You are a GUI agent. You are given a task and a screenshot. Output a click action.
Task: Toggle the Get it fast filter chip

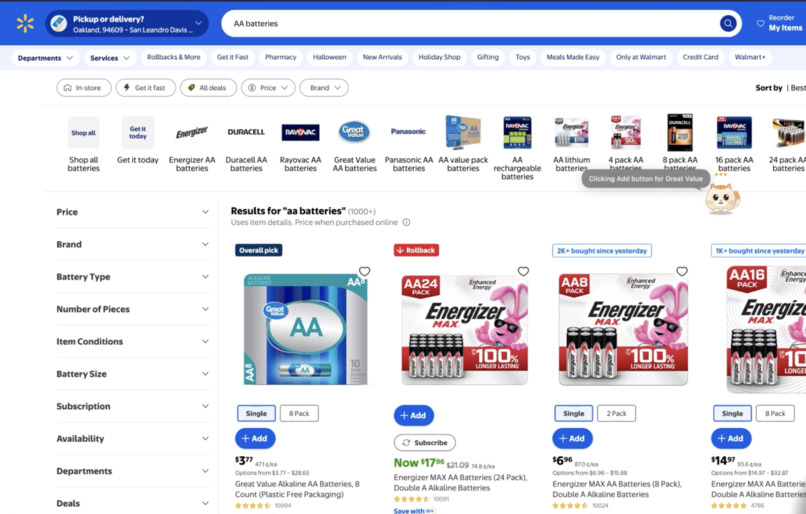click(145, 88)
